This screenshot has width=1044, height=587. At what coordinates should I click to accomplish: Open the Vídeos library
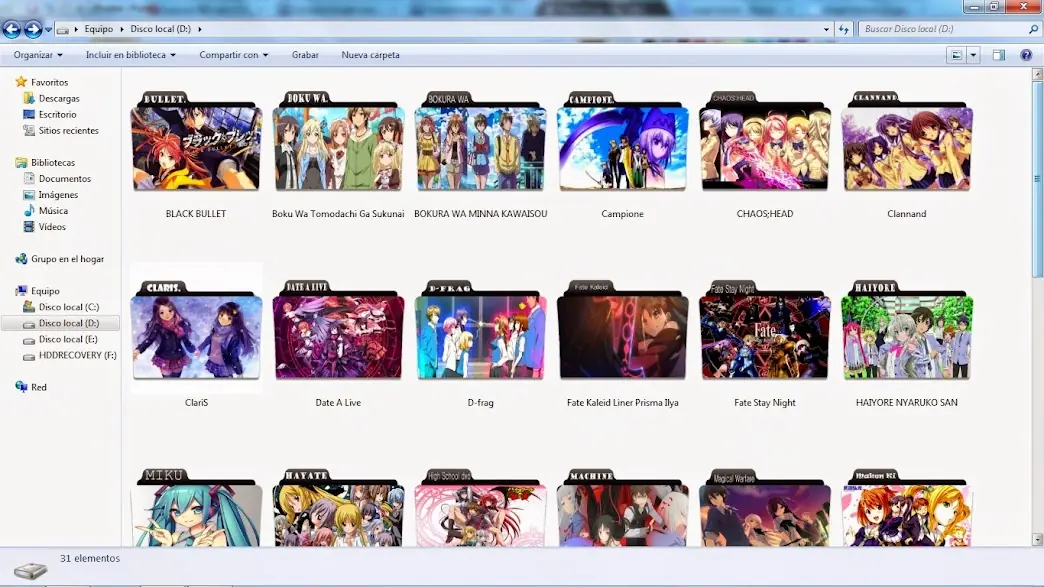point(52,227)
